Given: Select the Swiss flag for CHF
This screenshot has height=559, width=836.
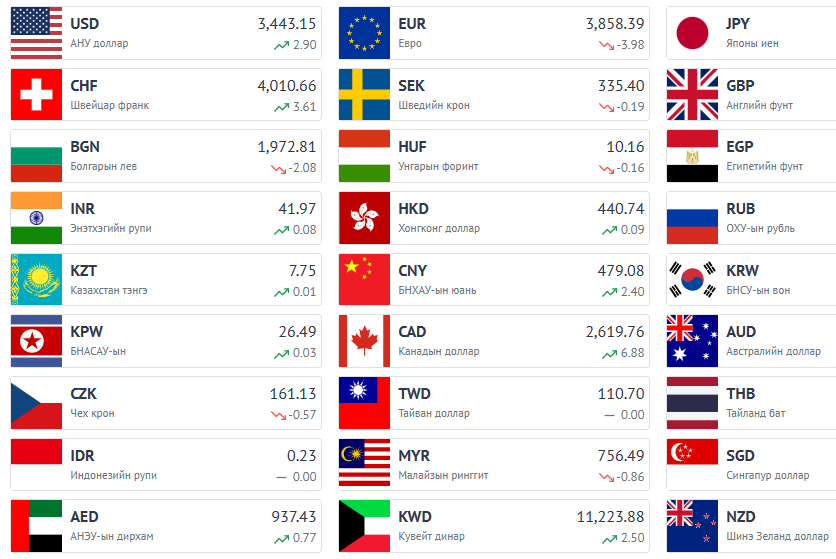Looking at the screenshot, I should coord(36,94).
